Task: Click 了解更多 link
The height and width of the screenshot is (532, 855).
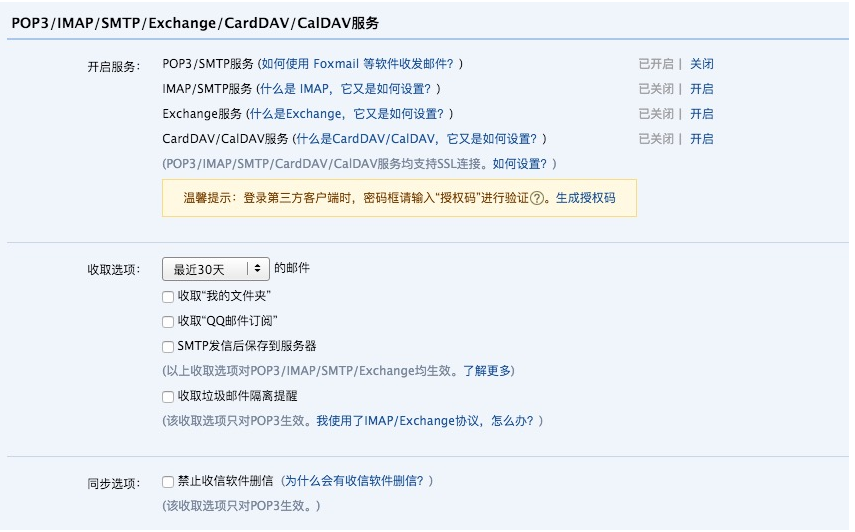Action: [487, 371]
